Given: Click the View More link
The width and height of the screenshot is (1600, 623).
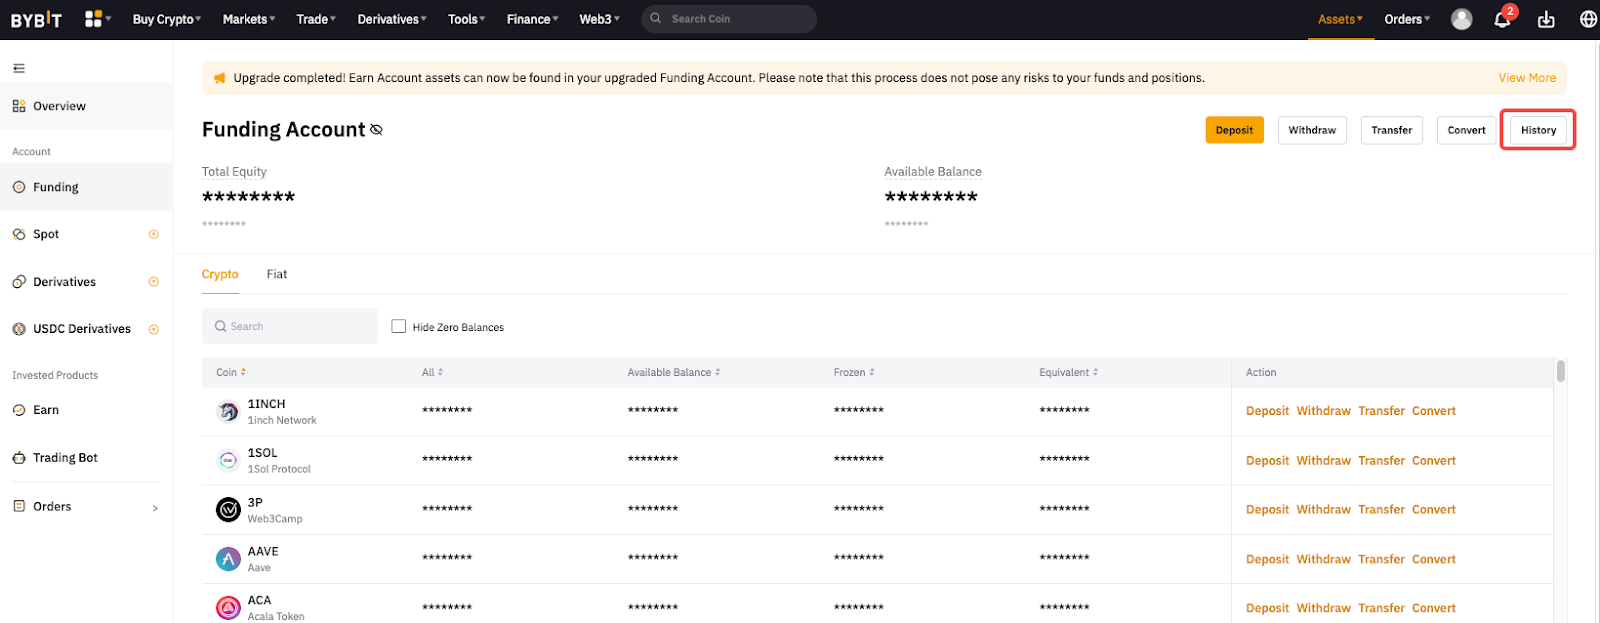Looking at the screenshot, I should (x=1526, y=78).
